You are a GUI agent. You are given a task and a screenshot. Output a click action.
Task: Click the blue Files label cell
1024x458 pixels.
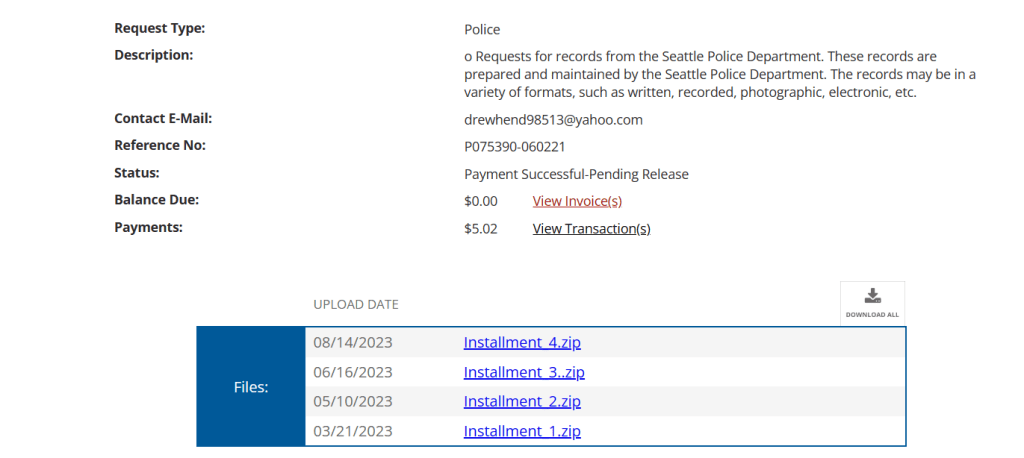click(251, 386)
